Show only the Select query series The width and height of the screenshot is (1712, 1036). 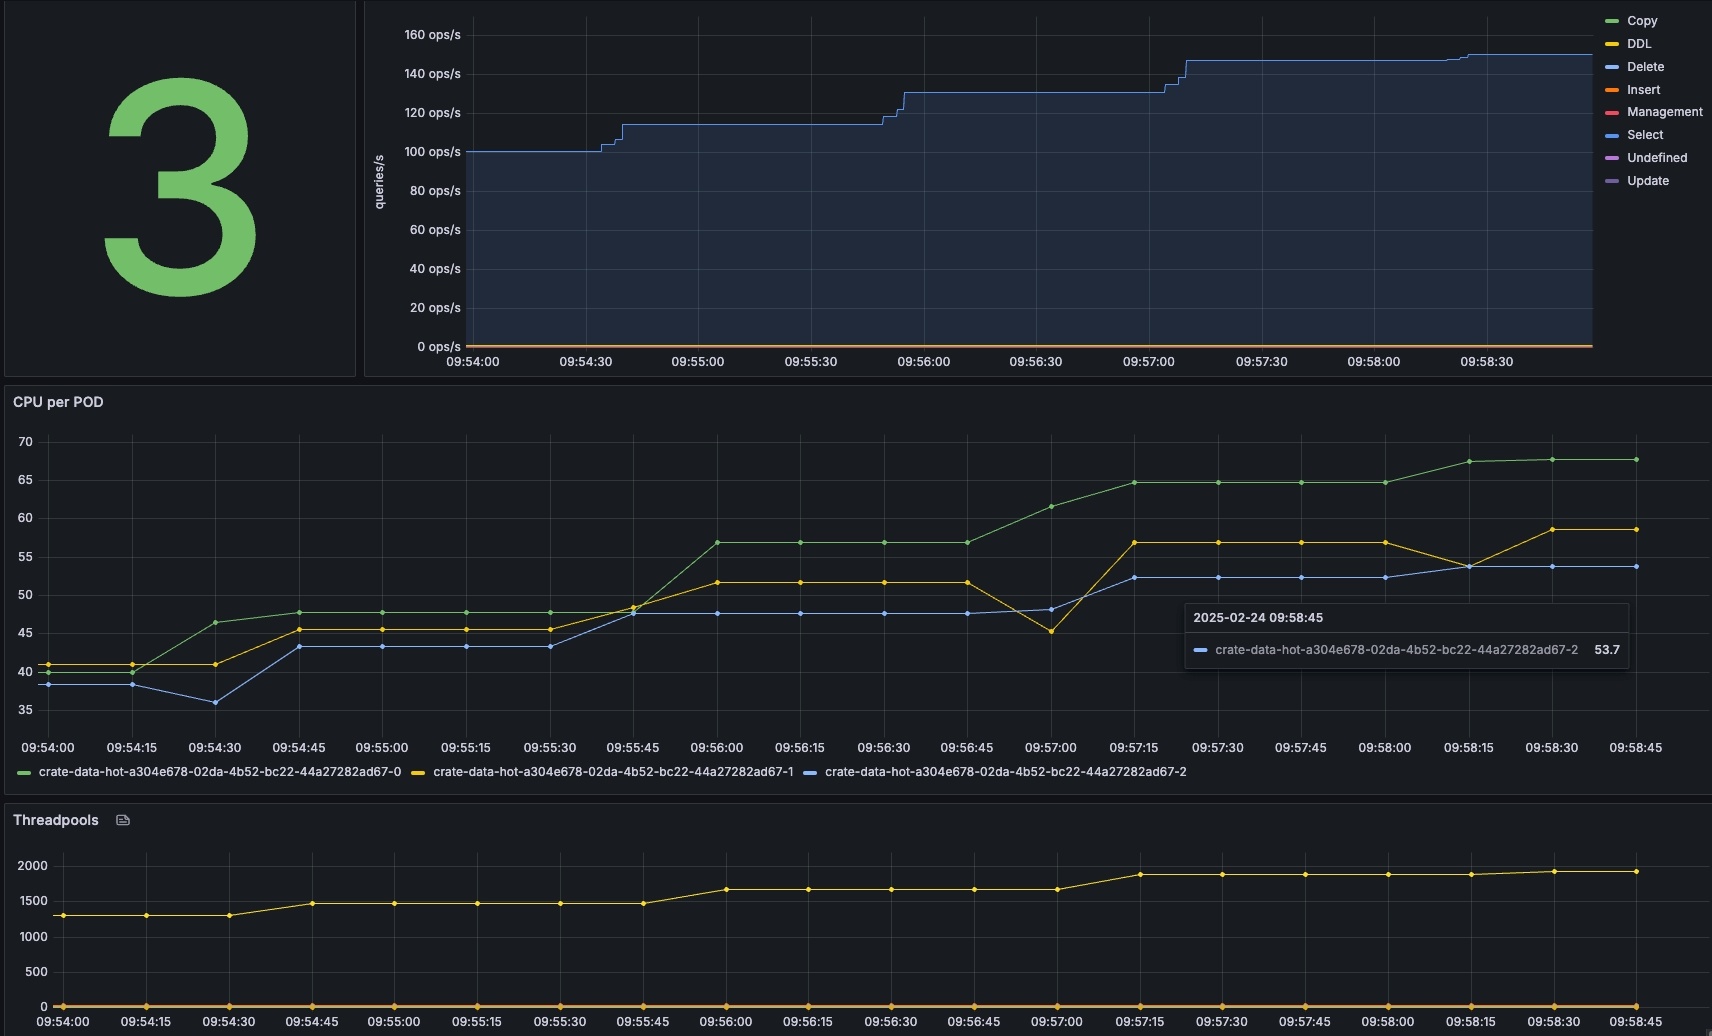click(1644, 135)
